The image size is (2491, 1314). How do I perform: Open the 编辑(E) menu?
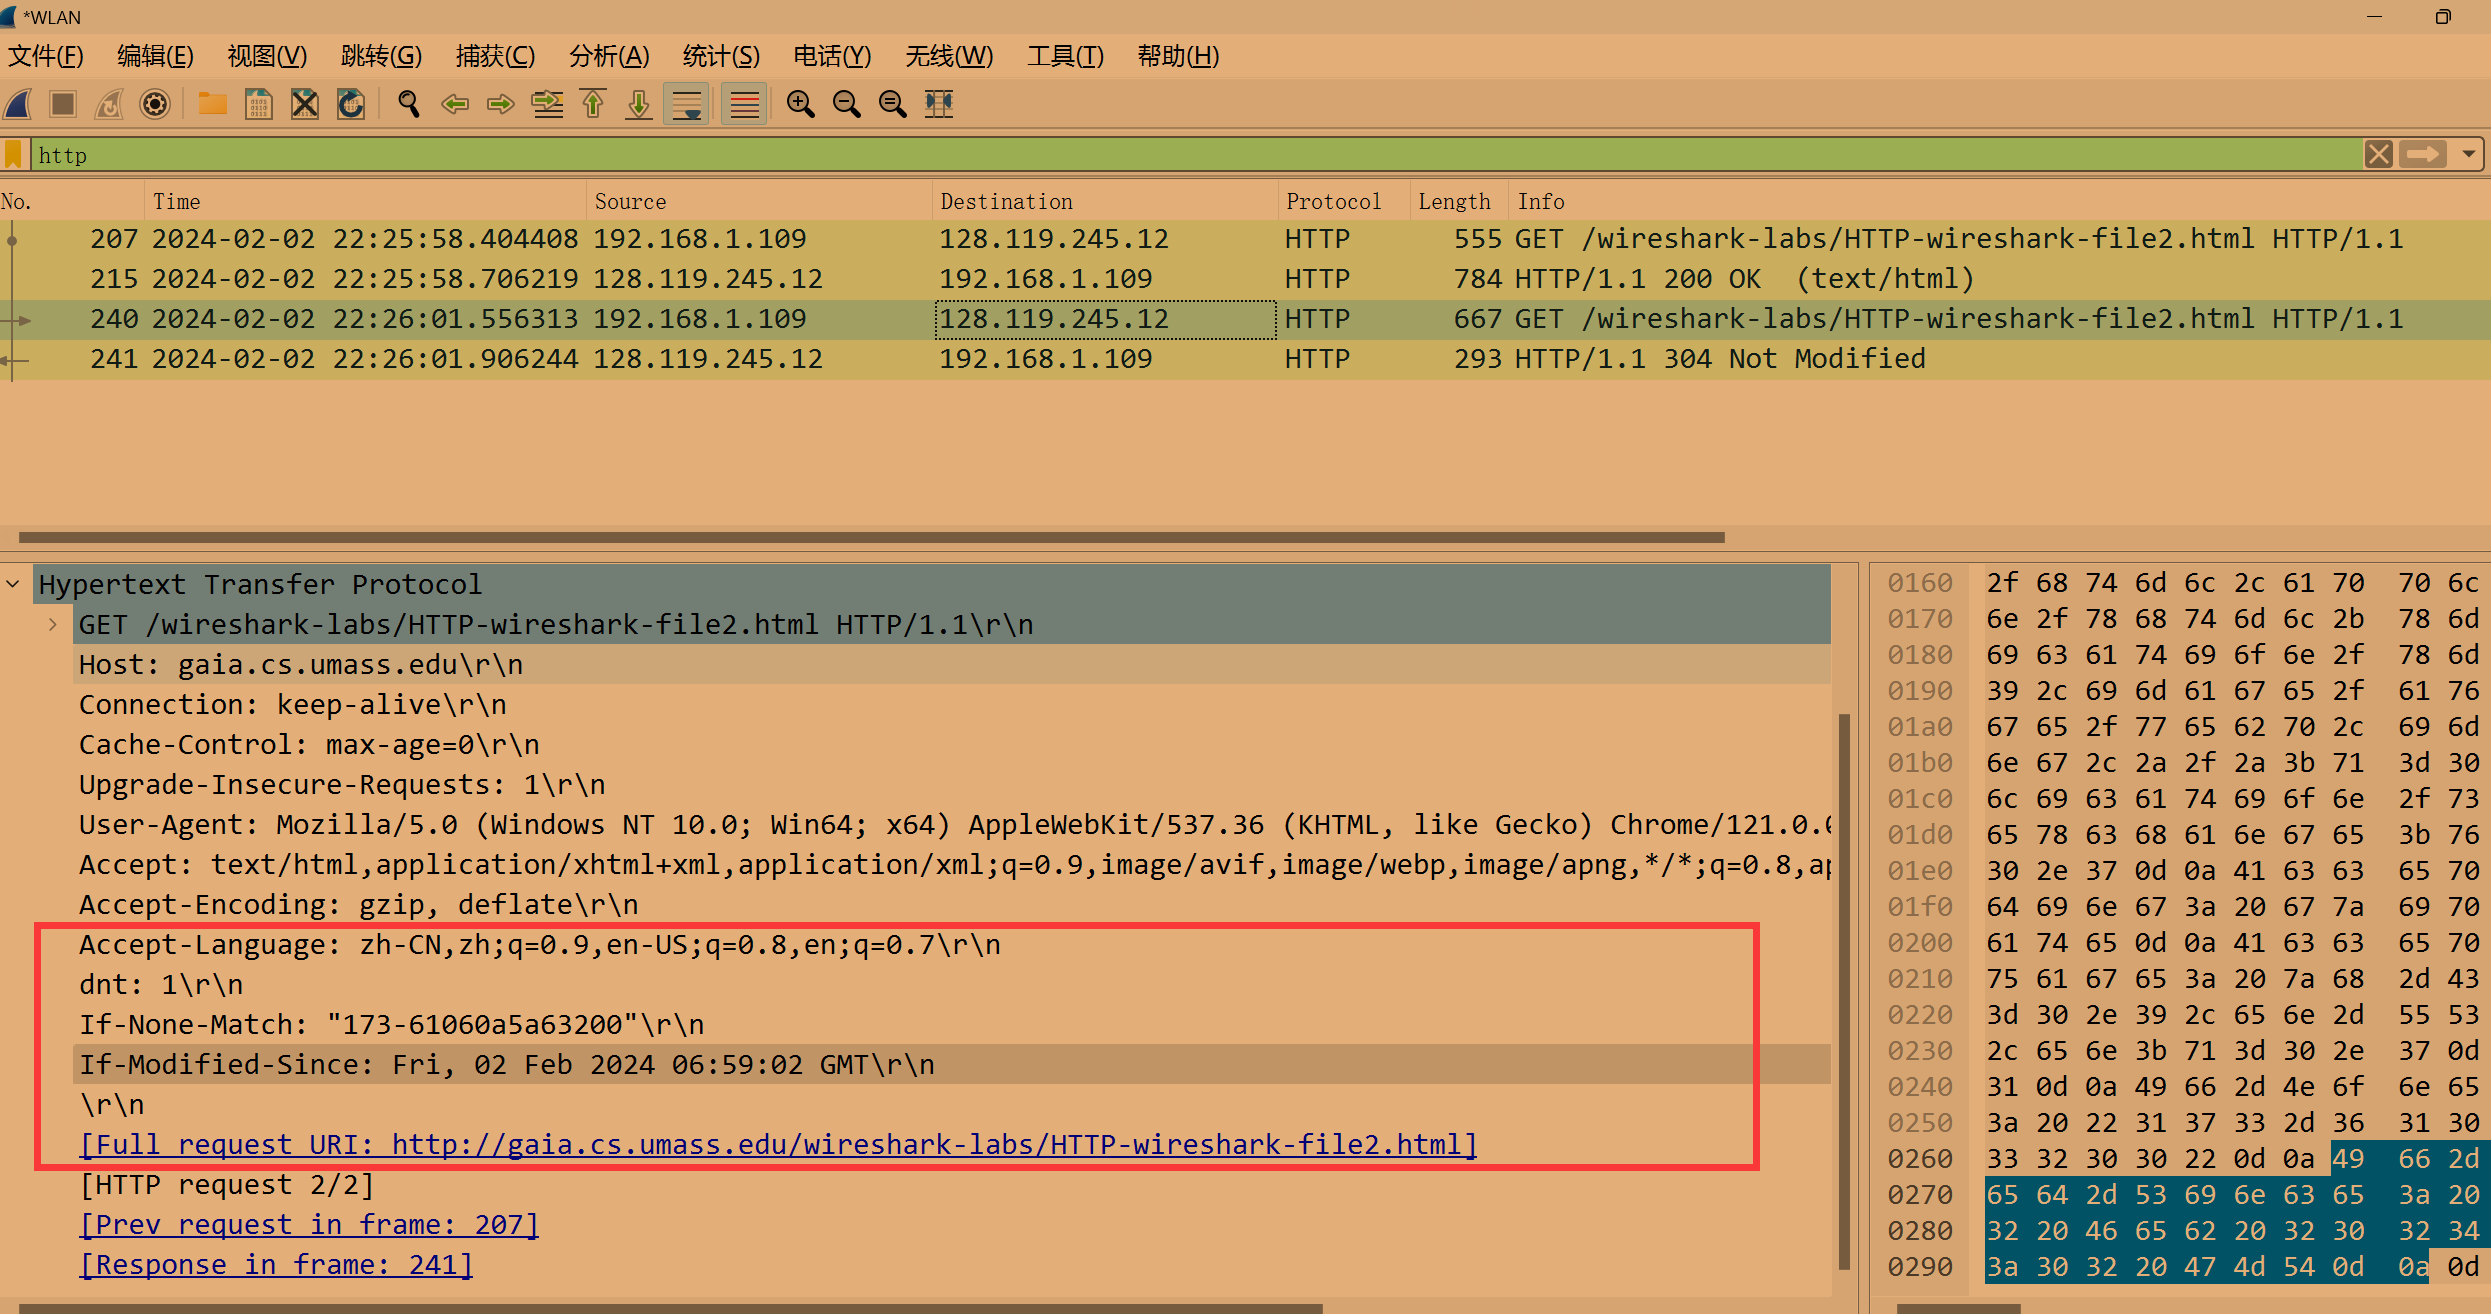(155, 56)
